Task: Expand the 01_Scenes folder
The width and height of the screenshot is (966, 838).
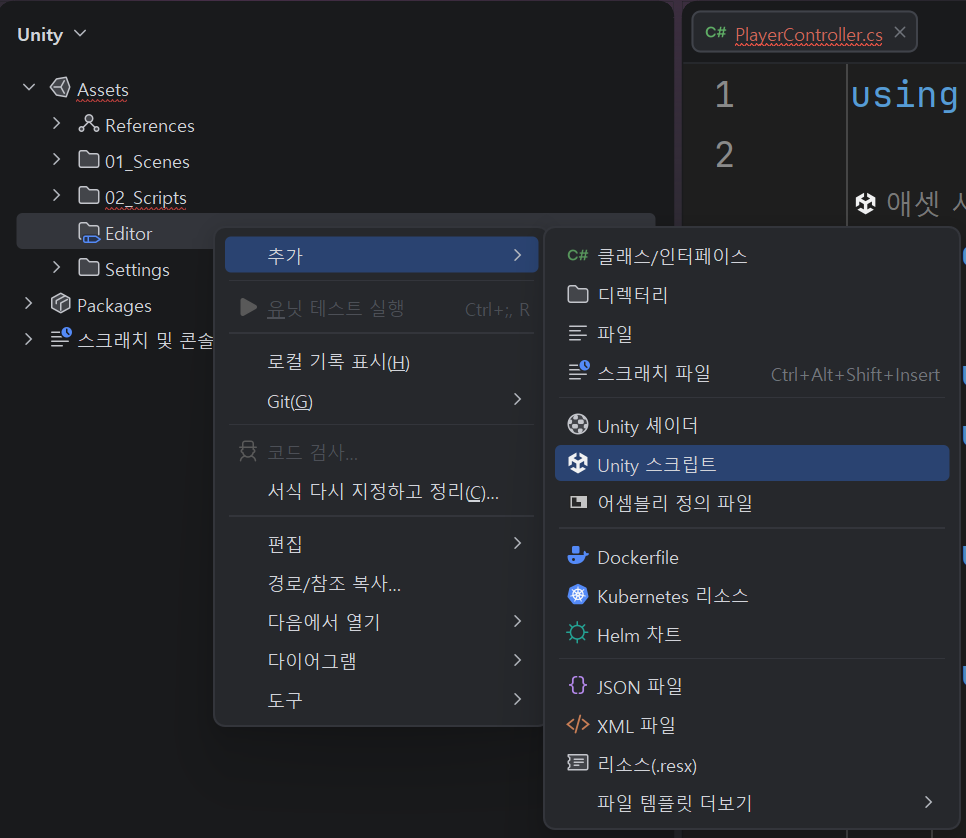Action: point(57,160)
